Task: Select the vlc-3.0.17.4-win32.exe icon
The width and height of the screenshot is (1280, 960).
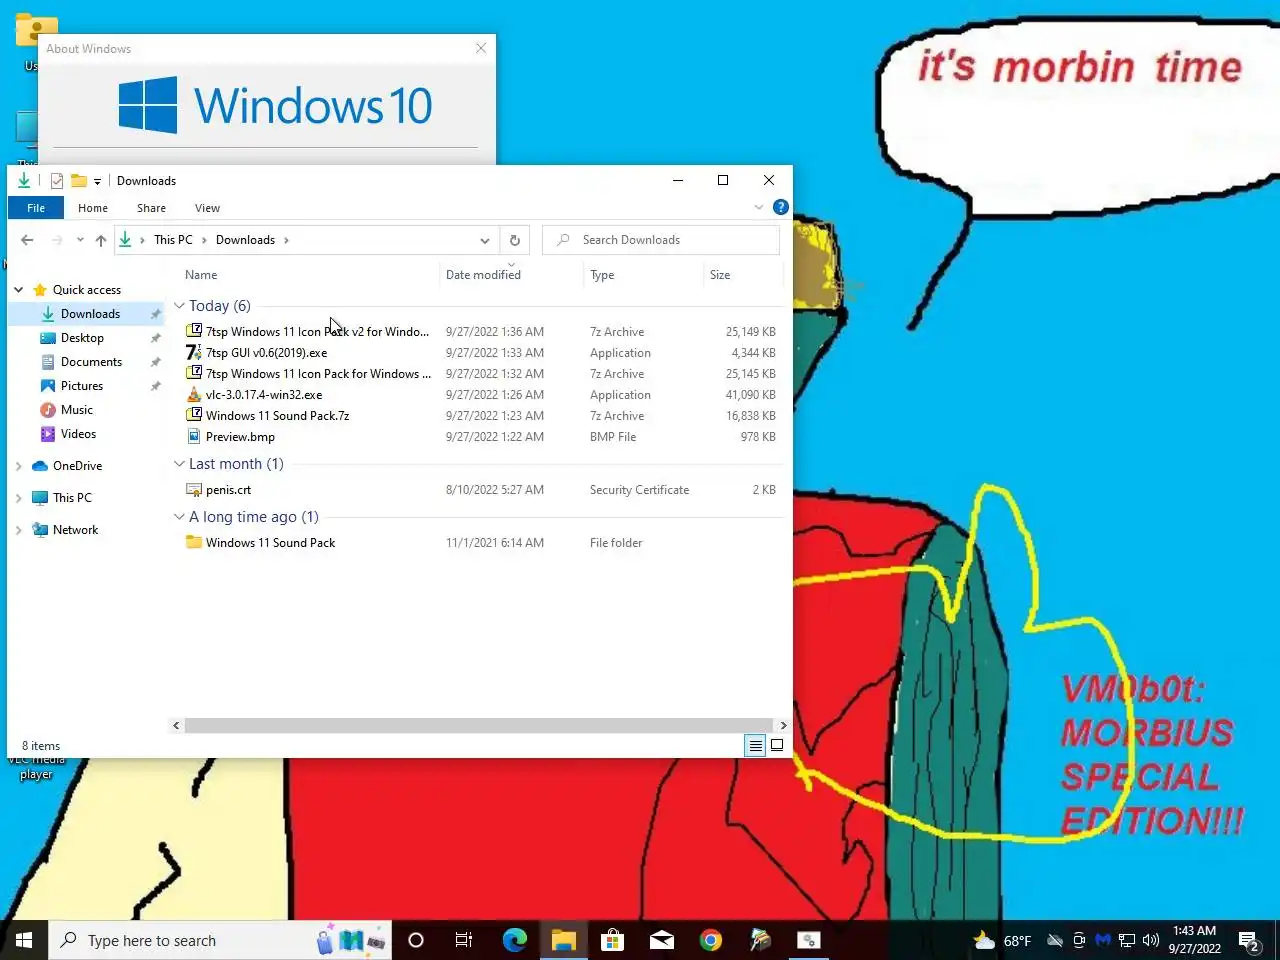Action: 194,394
